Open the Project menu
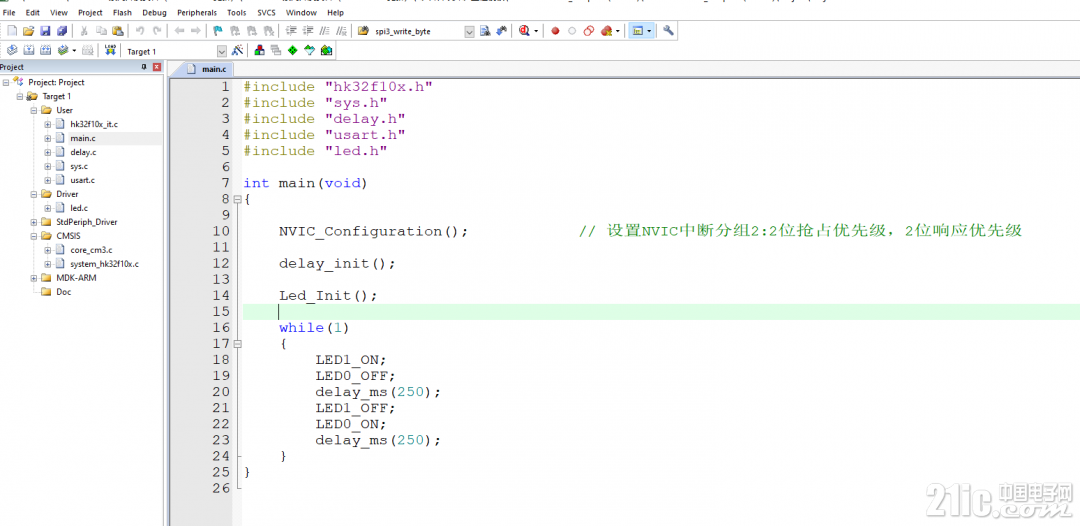The width and height of the screenshot is (1080, 526). click(x=90, y=12)
